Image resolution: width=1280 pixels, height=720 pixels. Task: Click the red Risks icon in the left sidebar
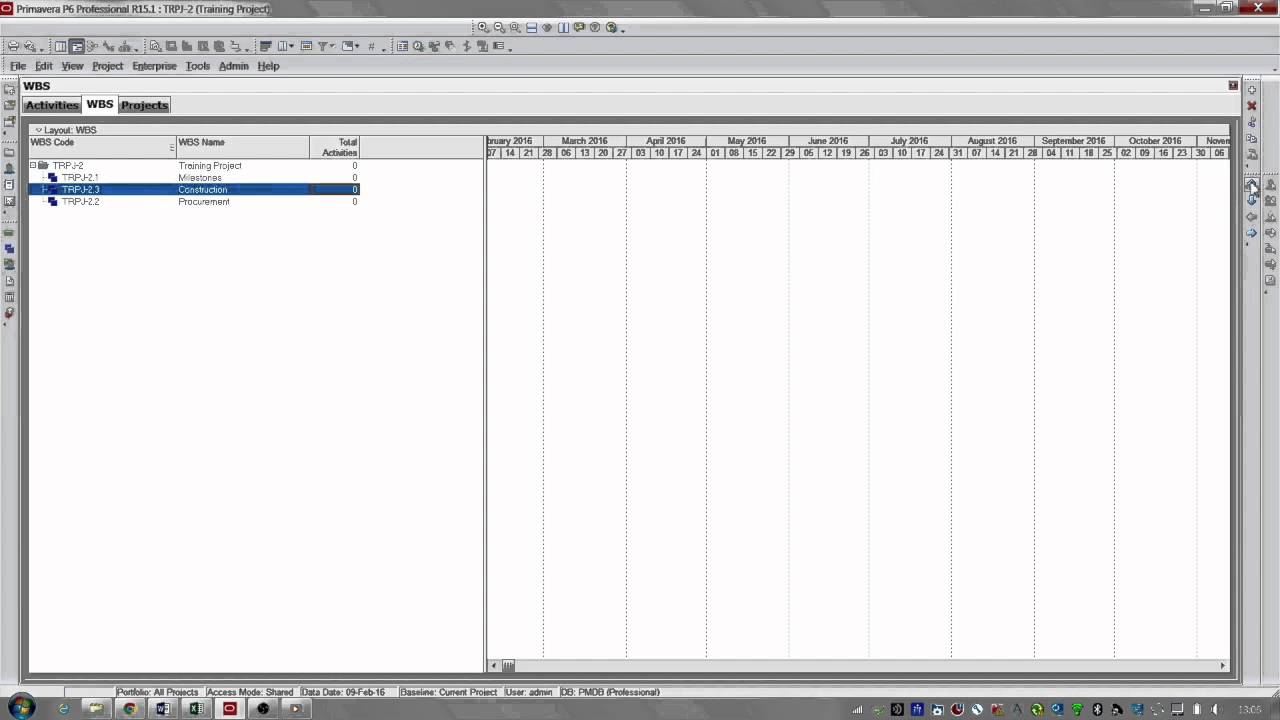(9, 313)
